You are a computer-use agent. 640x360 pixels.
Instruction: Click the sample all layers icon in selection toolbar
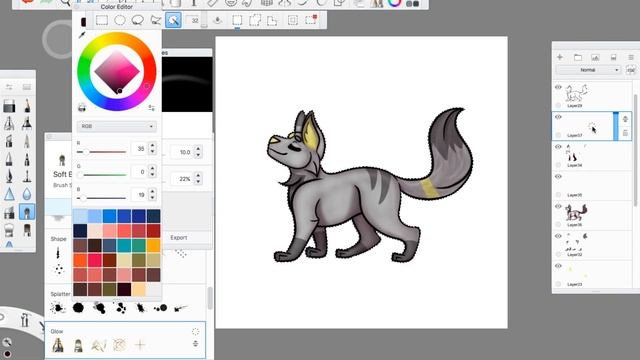point(218,20)
